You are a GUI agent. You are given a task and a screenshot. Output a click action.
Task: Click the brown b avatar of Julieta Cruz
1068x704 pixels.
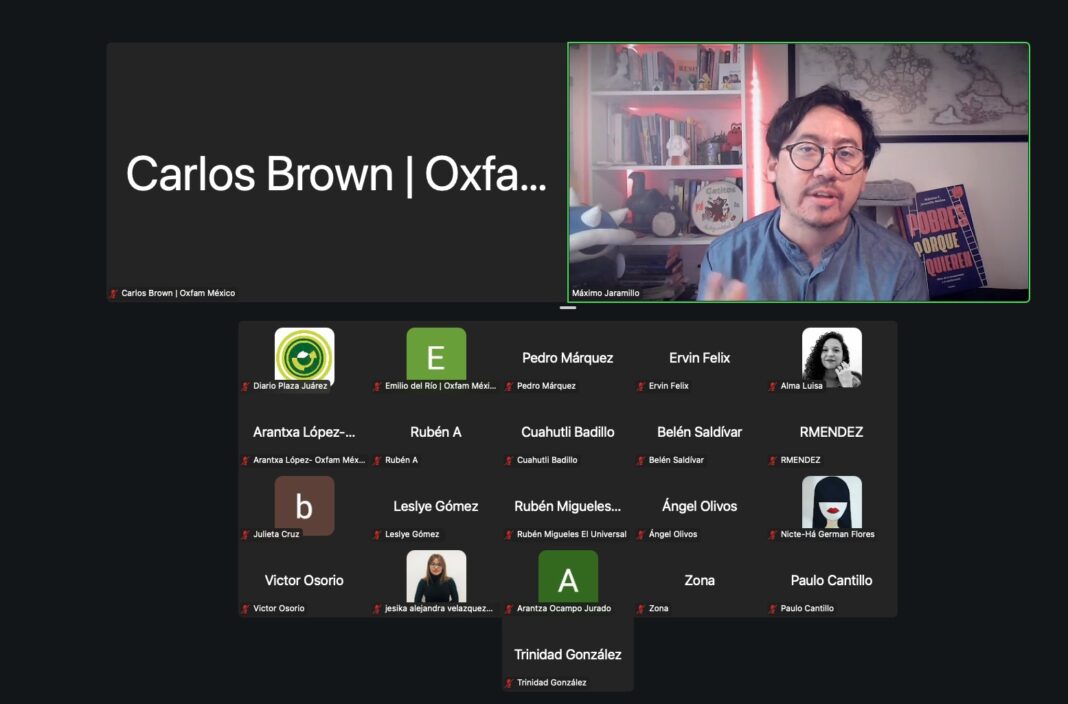click(x=304, y=505)
